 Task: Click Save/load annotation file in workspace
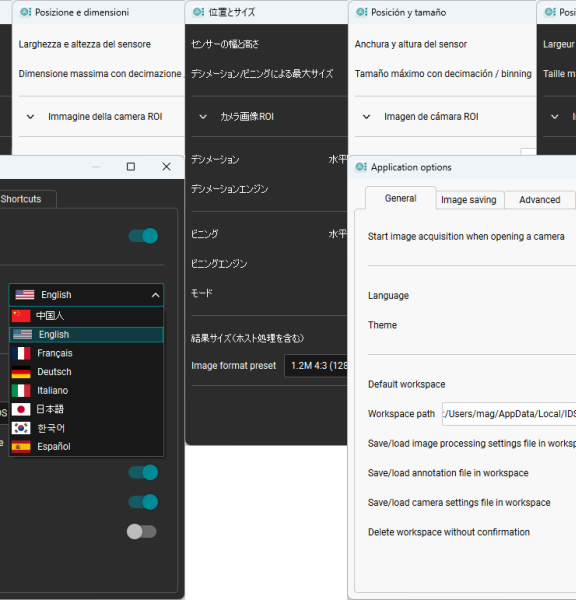coord(448,473)
